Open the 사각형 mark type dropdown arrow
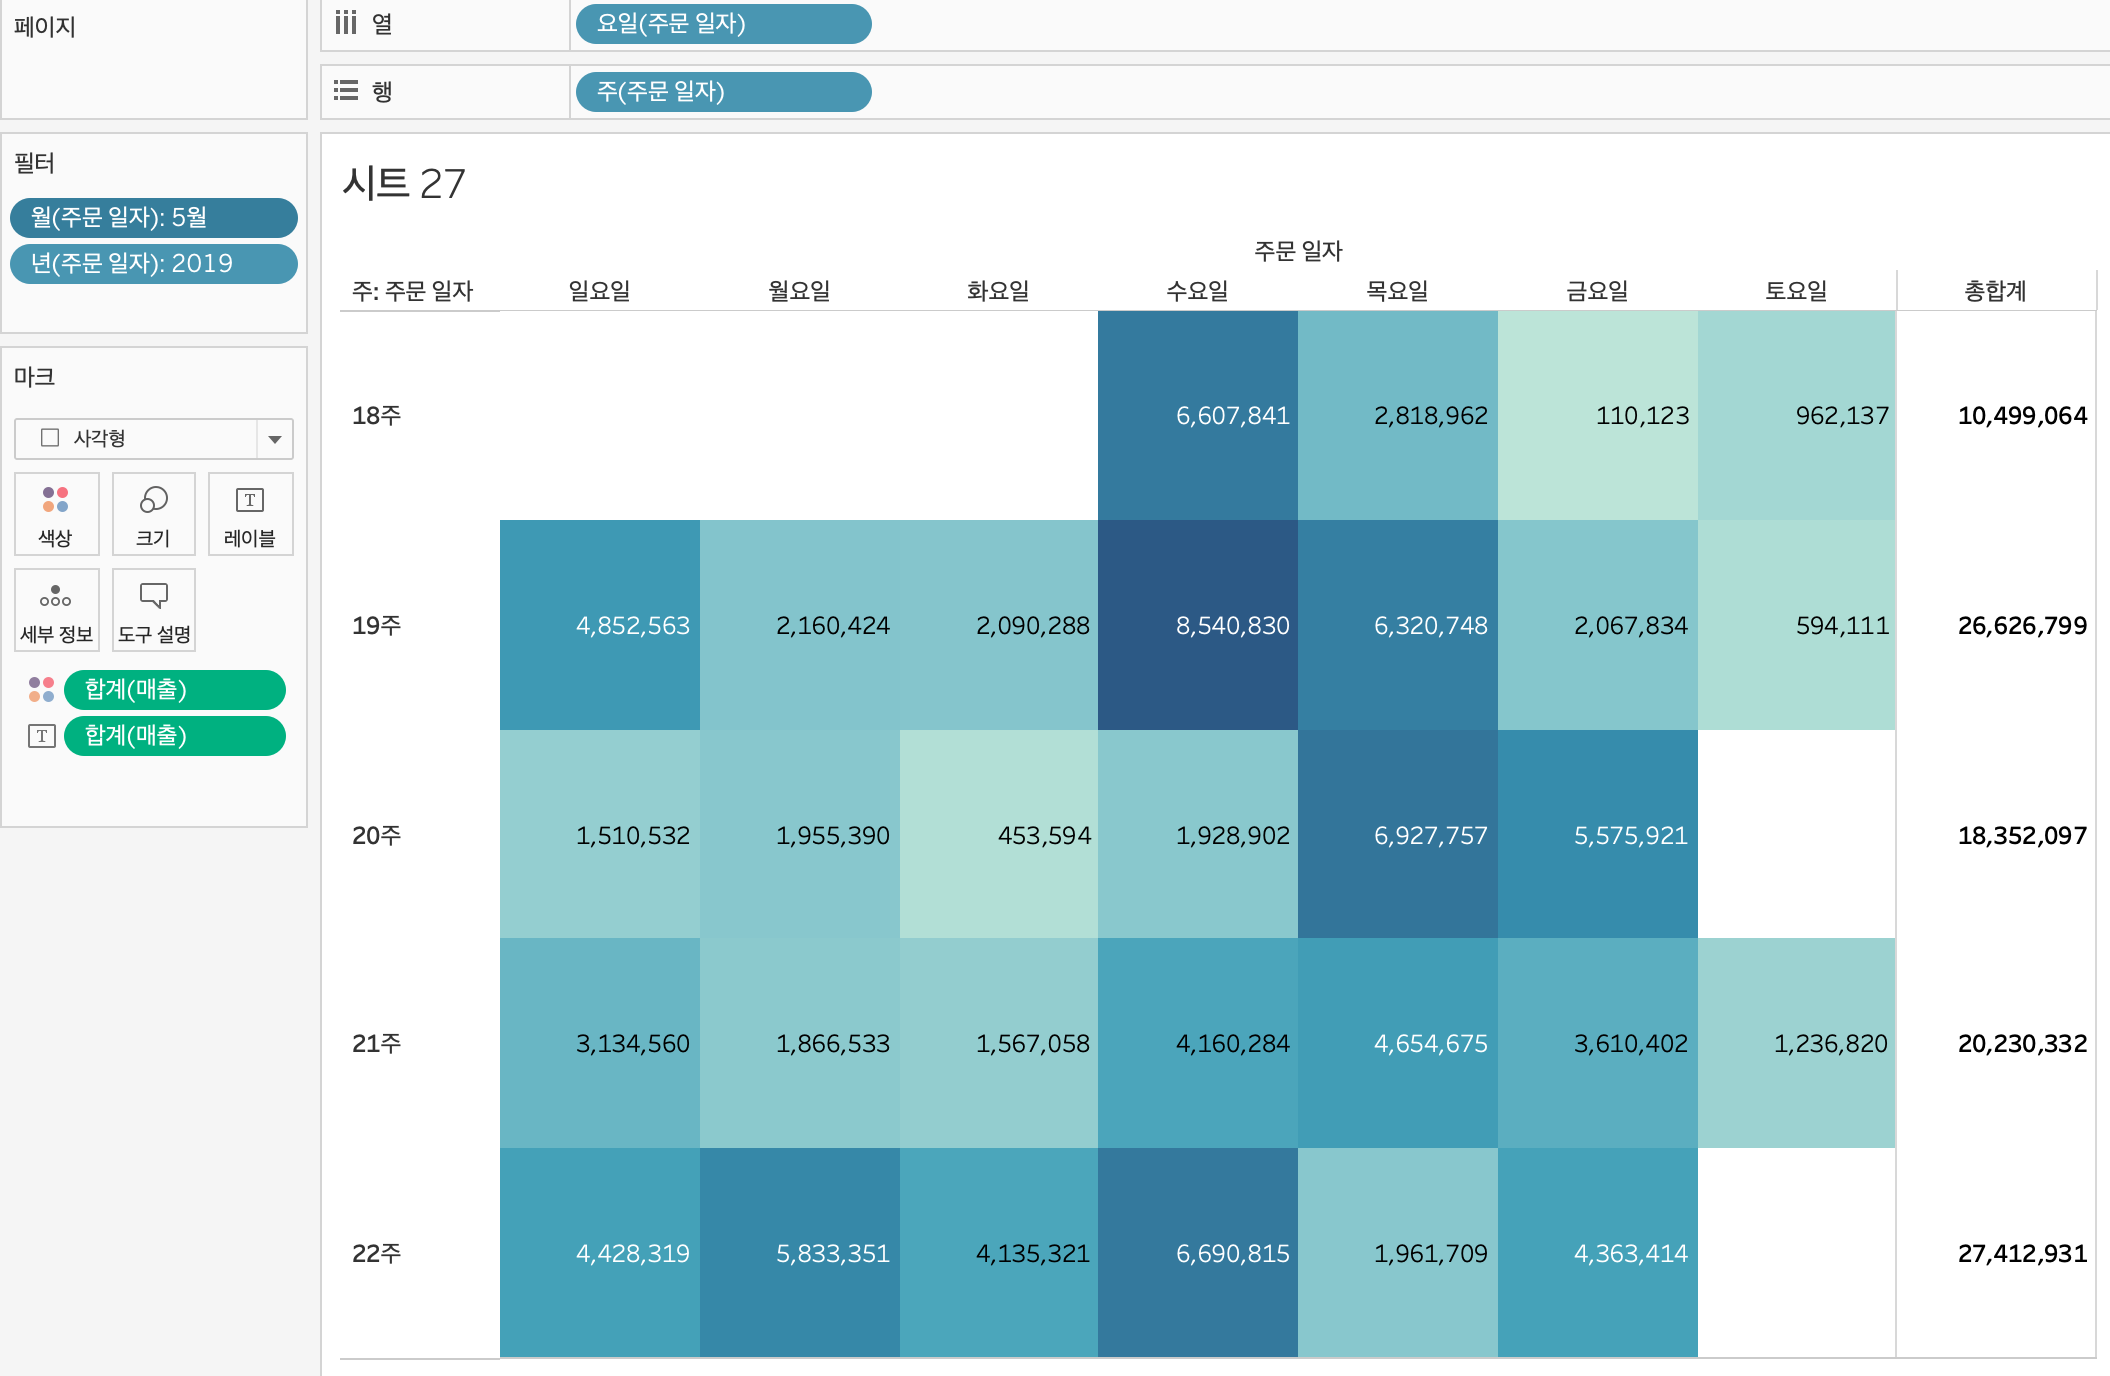The height and width of the screenshot is (1376, 2110). coord(275,439)
